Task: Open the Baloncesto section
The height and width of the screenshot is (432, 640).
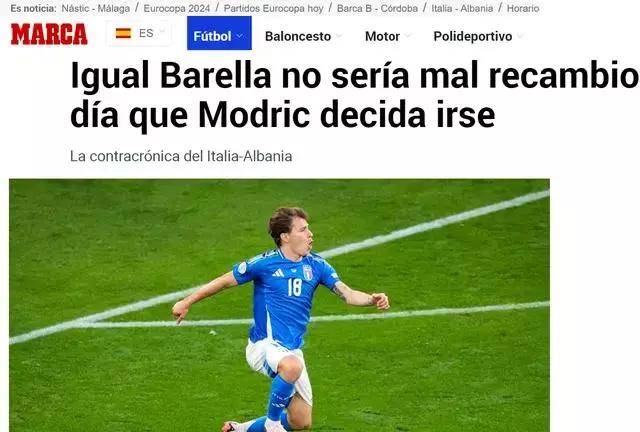Action: click(298, 36)
